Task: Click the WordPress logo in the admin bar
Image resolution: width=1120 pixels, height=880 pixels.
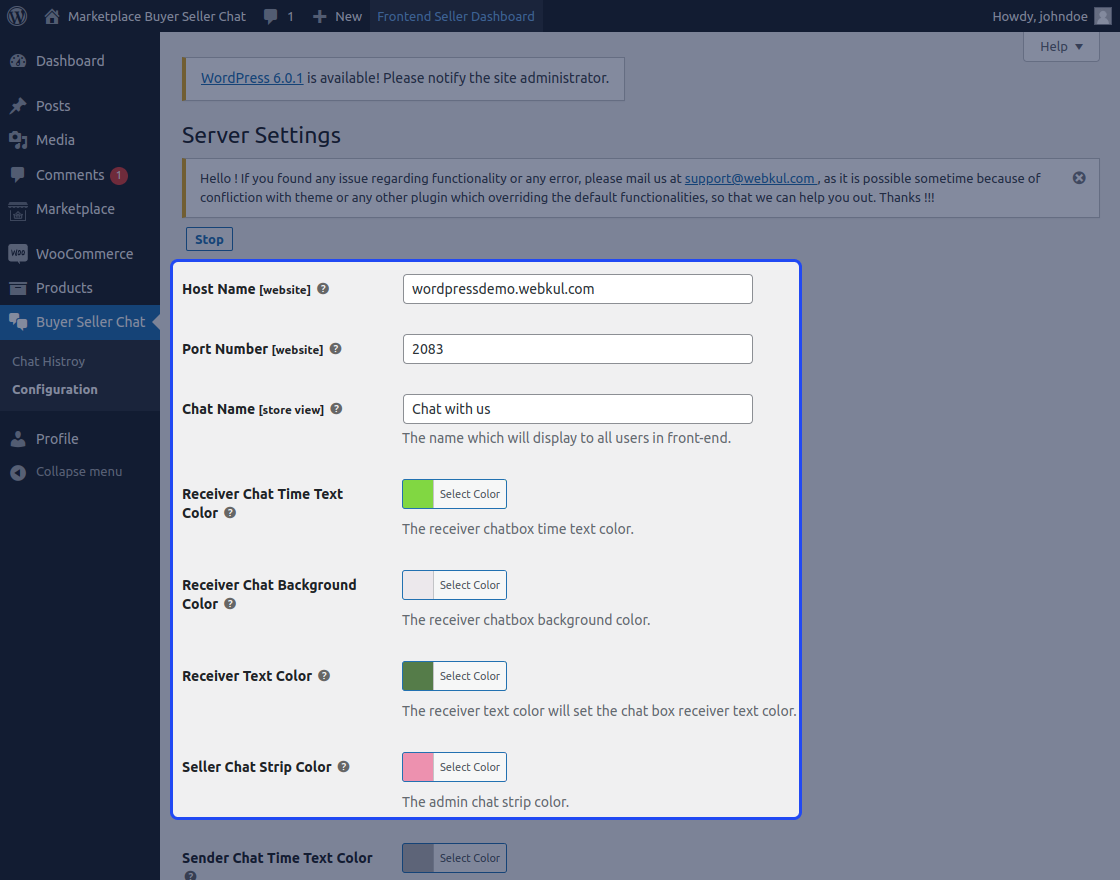Action: click(x=16, y=15)
